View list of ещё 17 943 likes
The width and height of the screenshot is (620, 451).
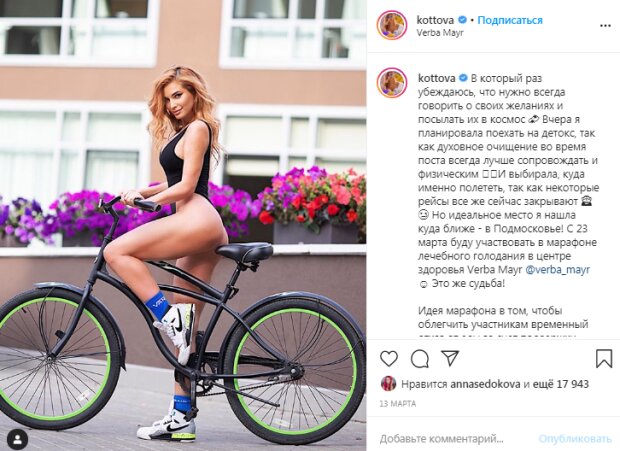pos(561,384)
